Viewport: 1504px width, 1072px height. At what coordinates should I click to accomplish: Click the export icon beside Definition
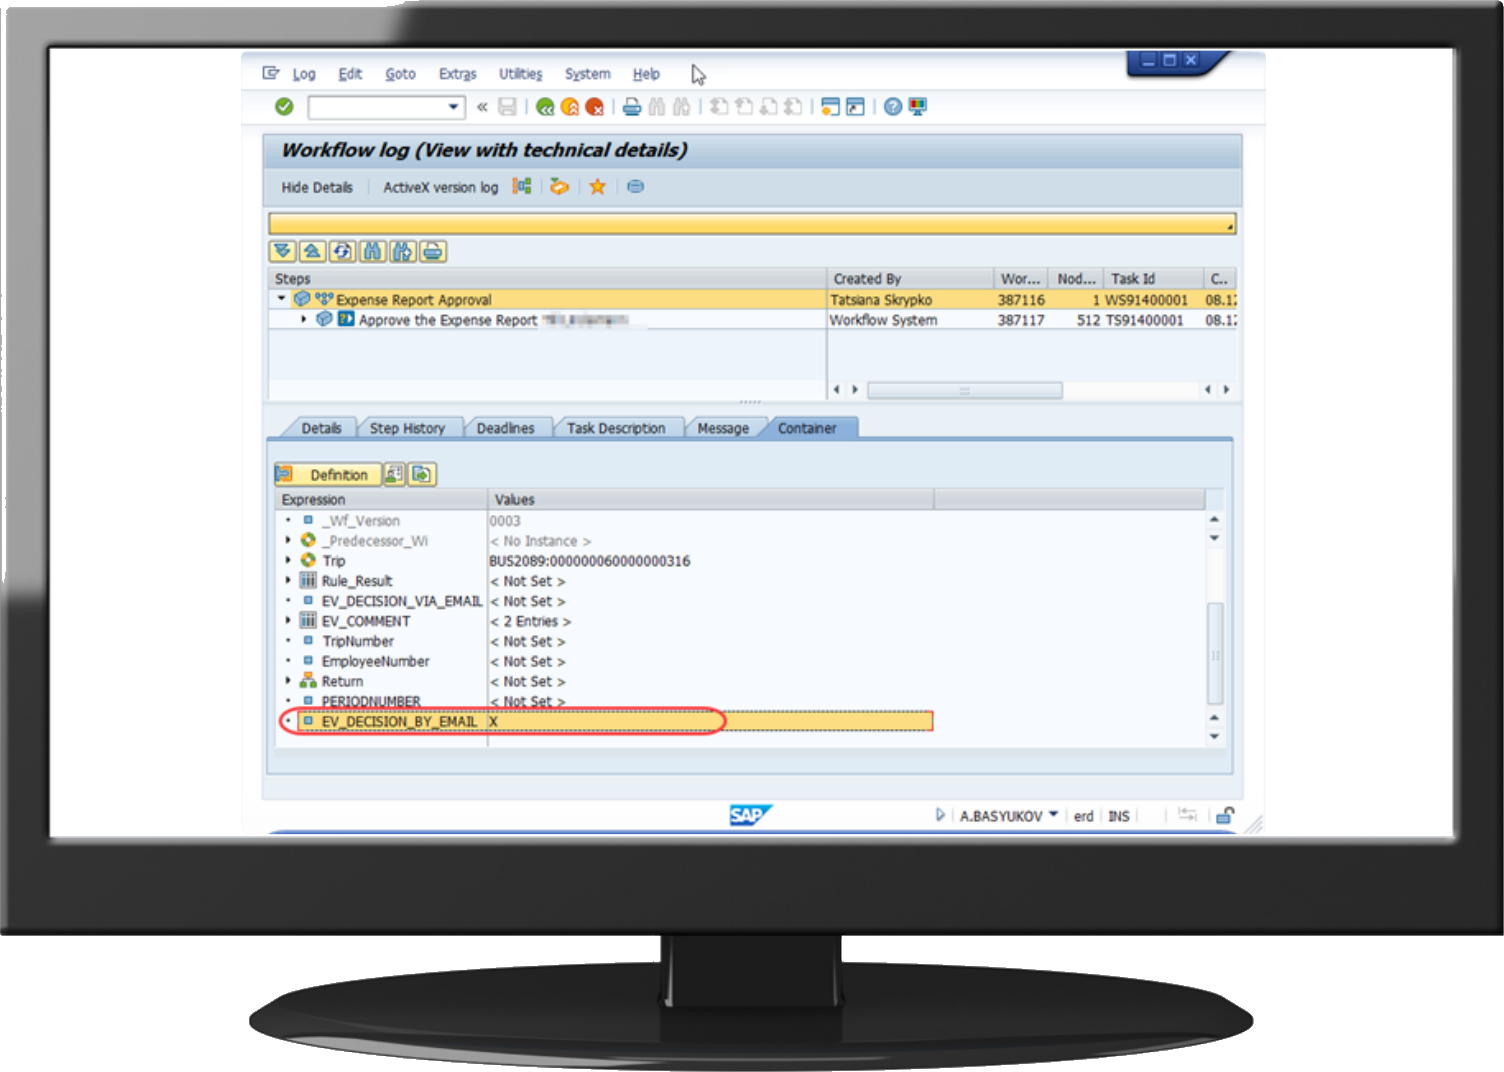422,474
